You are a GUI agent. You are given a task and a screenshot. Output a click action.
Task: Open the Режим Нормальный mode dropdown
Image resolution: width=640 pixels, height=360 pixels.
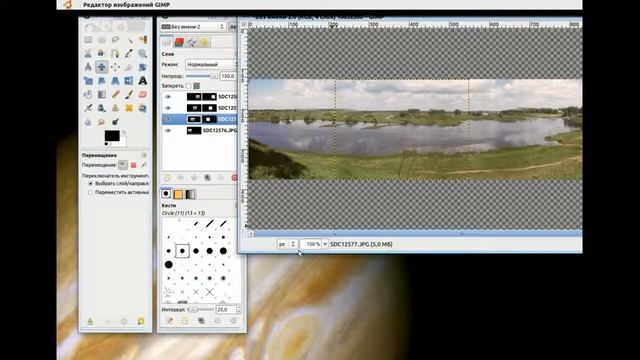(x=211, y=64)
